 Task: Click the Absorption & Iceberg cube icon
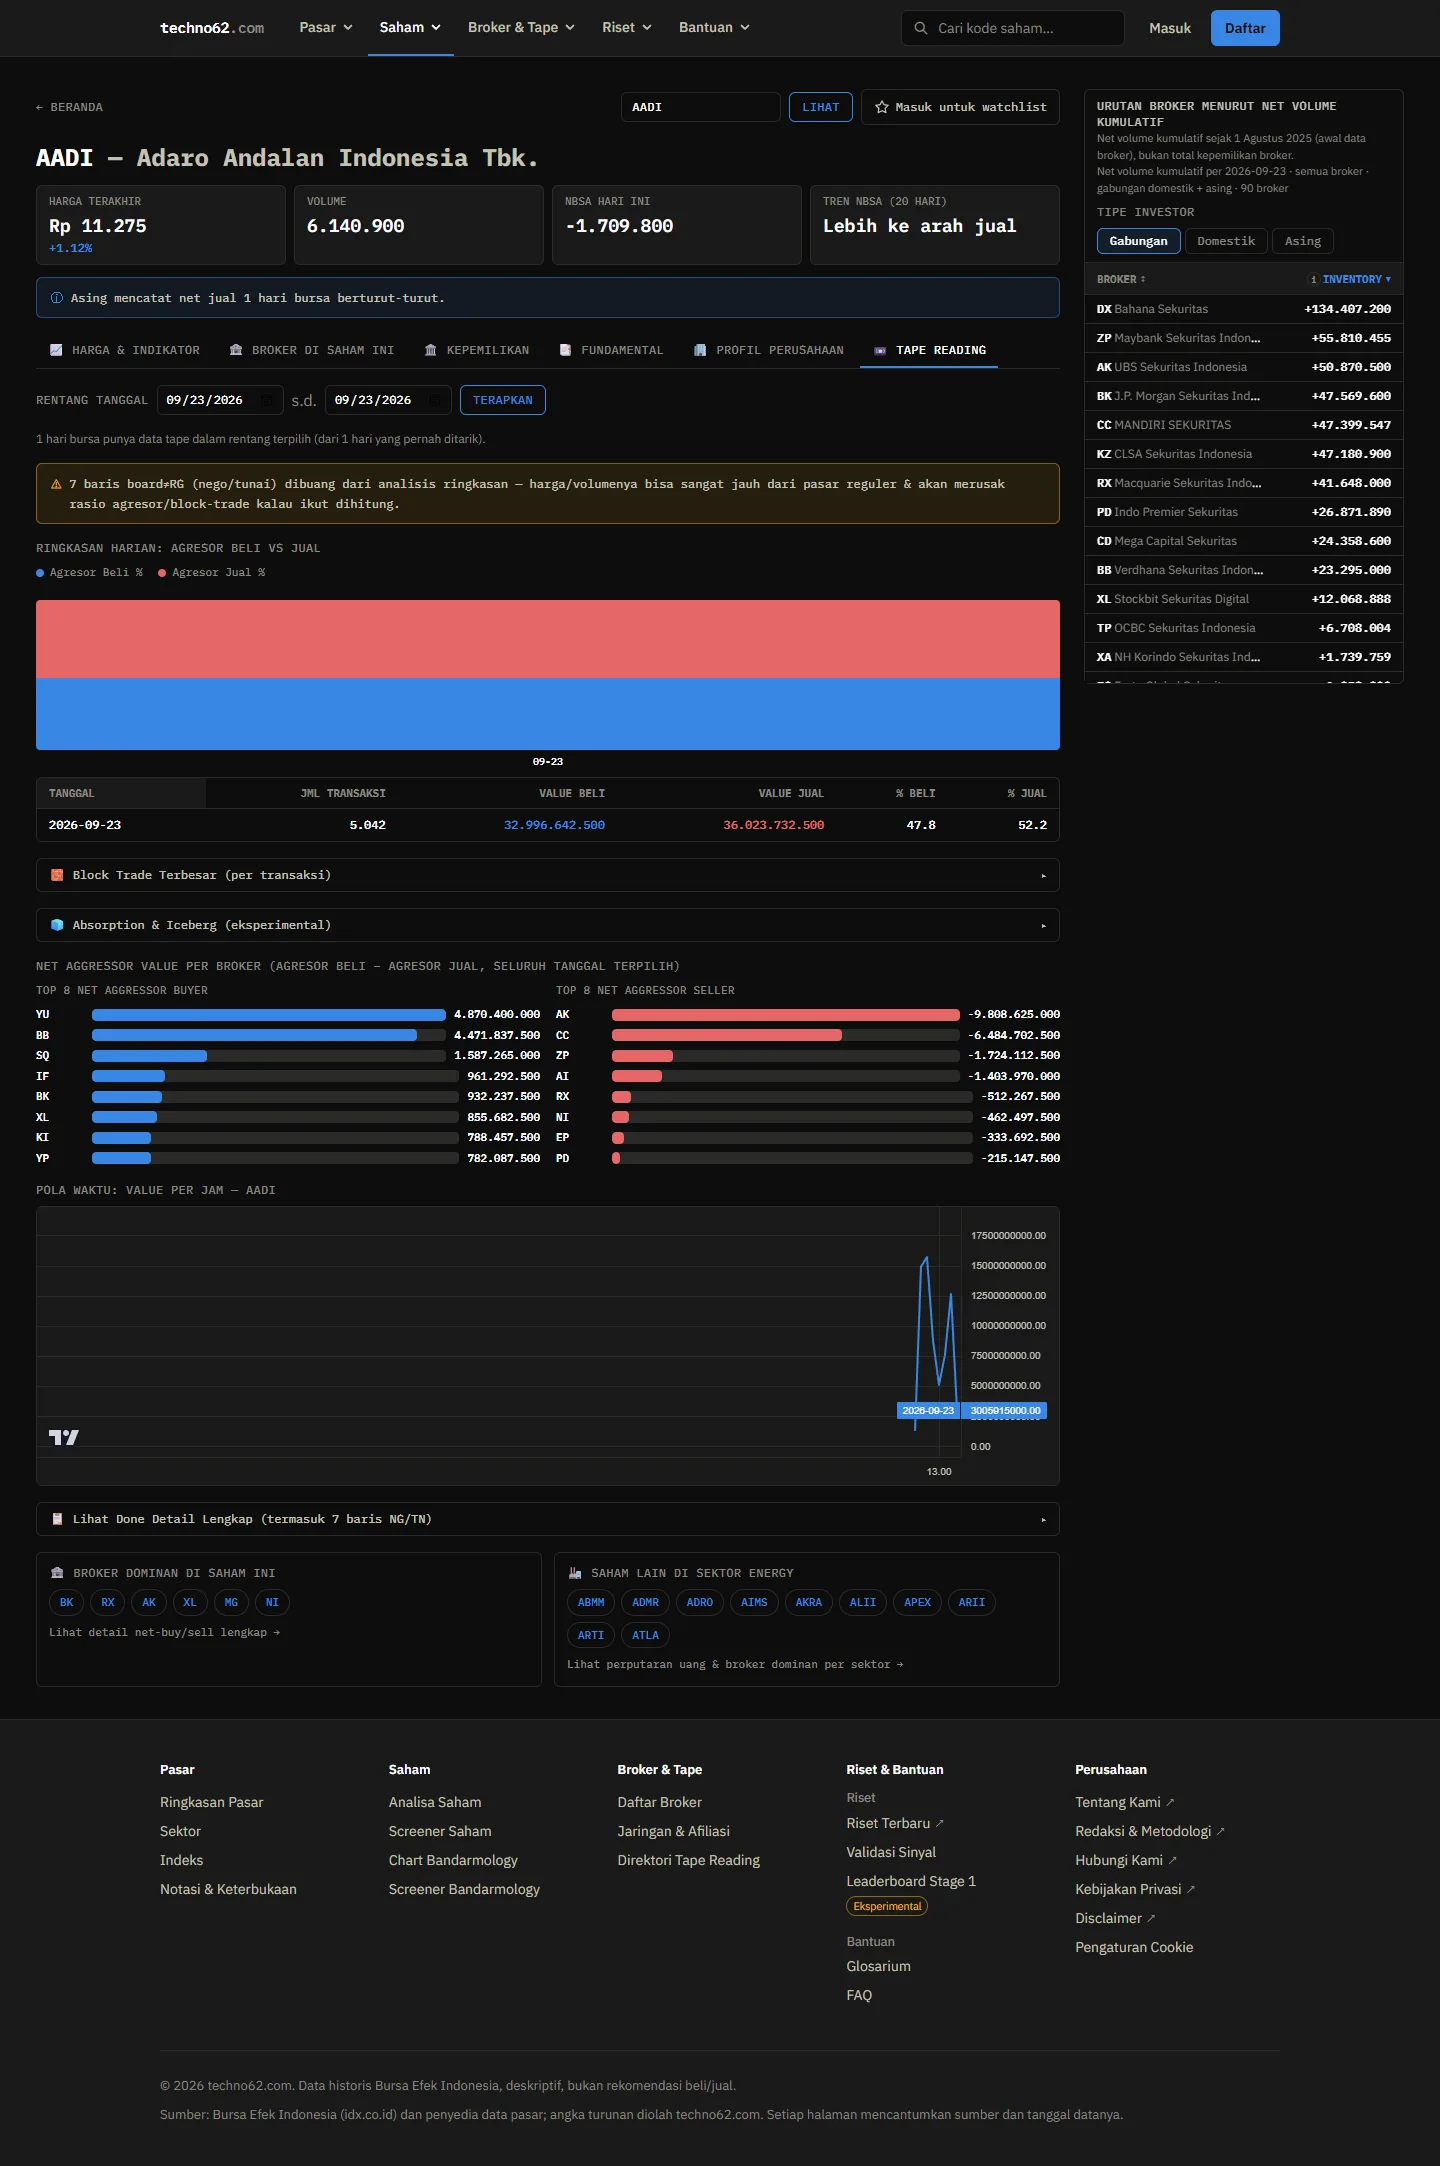tap(57, 925)
